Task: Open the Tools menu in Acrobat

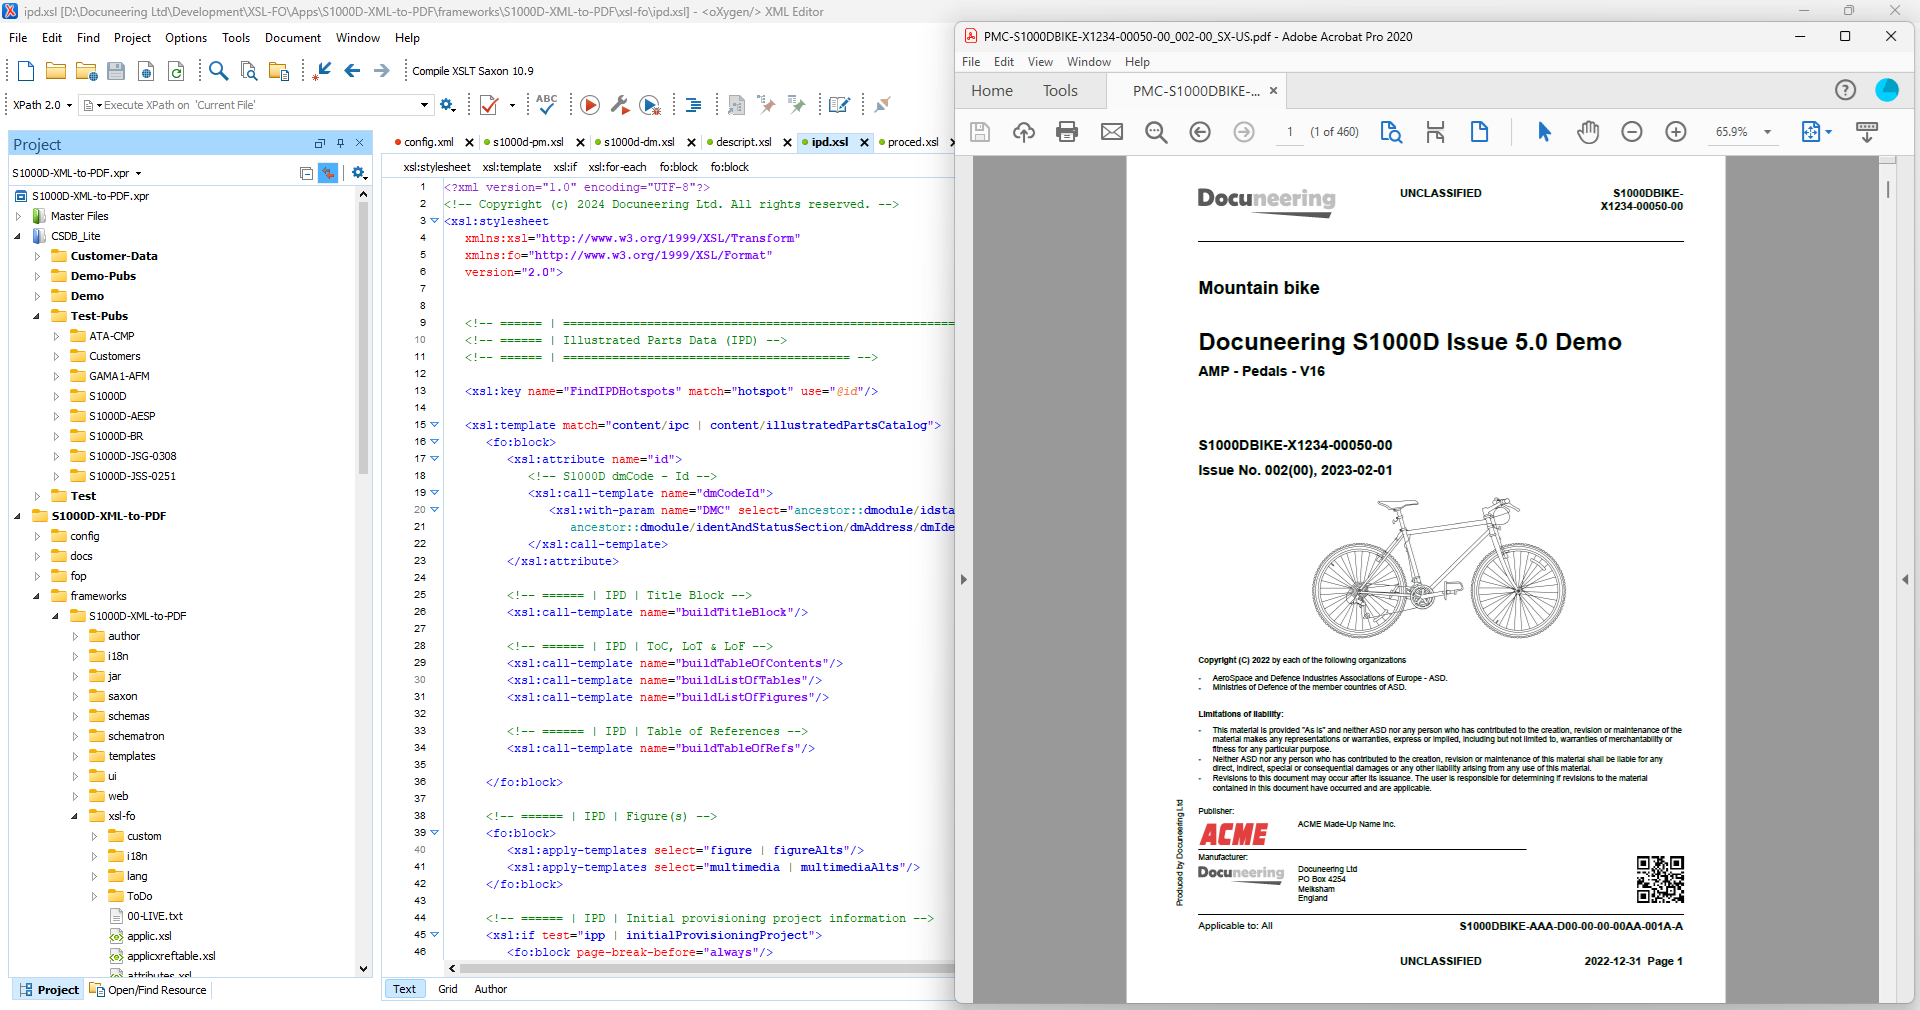Action: [1059, 90]
